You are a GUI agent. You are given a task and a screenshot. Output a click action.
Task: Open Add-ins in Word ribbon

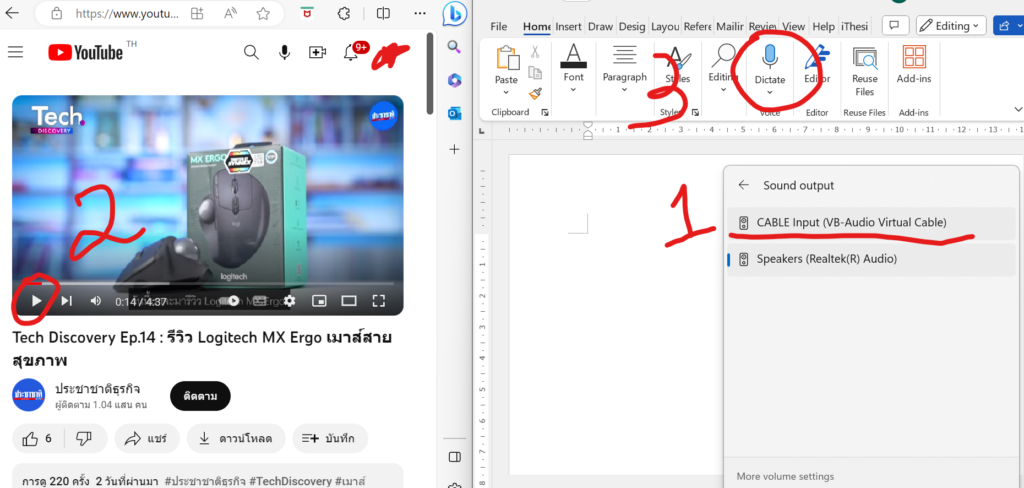click(x=914, y=64)
